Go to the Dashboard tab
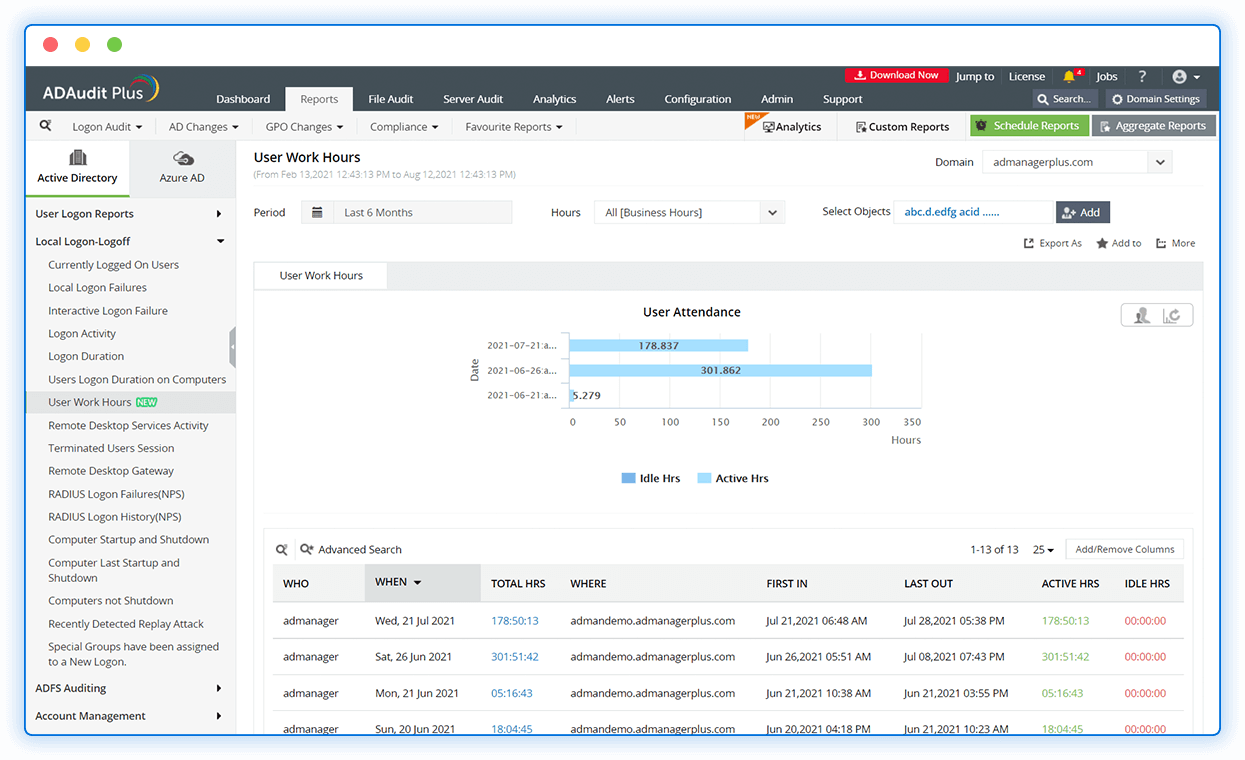Viewport: 1245px width, 760px height. point(243,99)
